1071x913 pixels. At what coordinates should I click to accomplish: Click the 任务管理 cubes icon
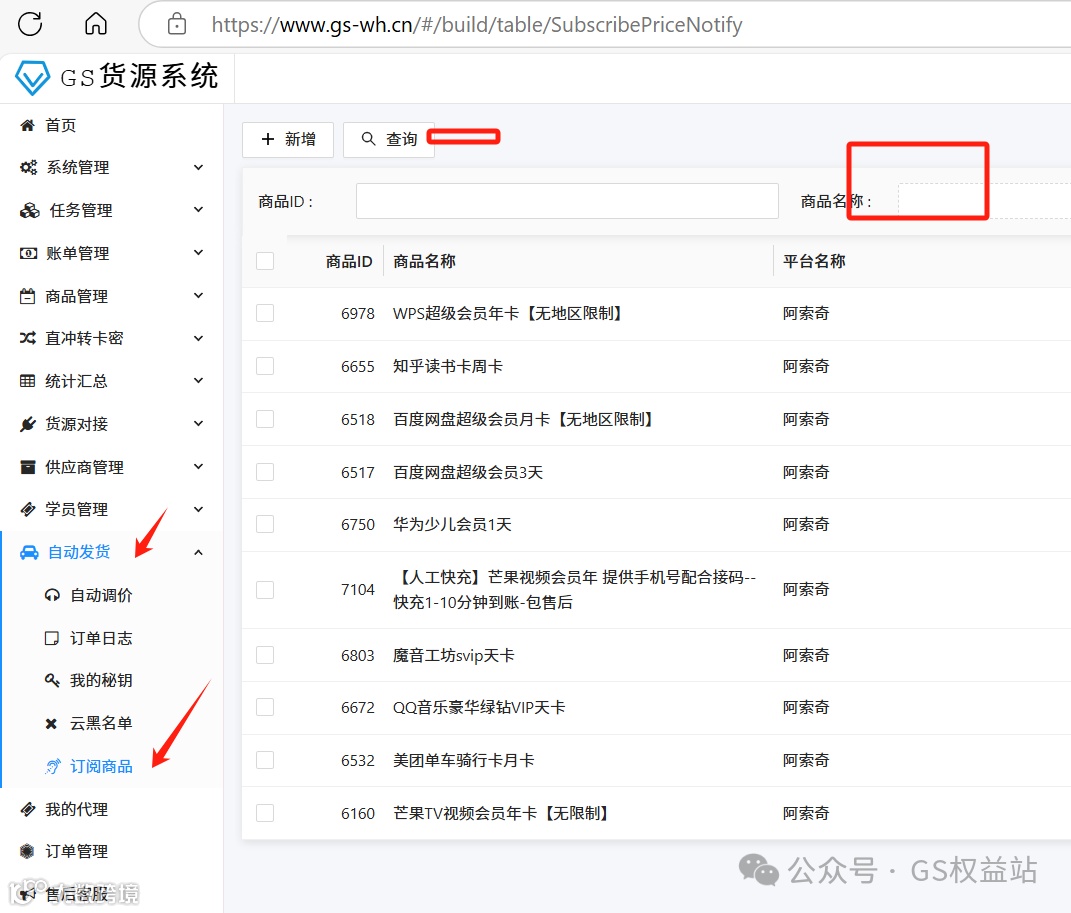(29, 210)
